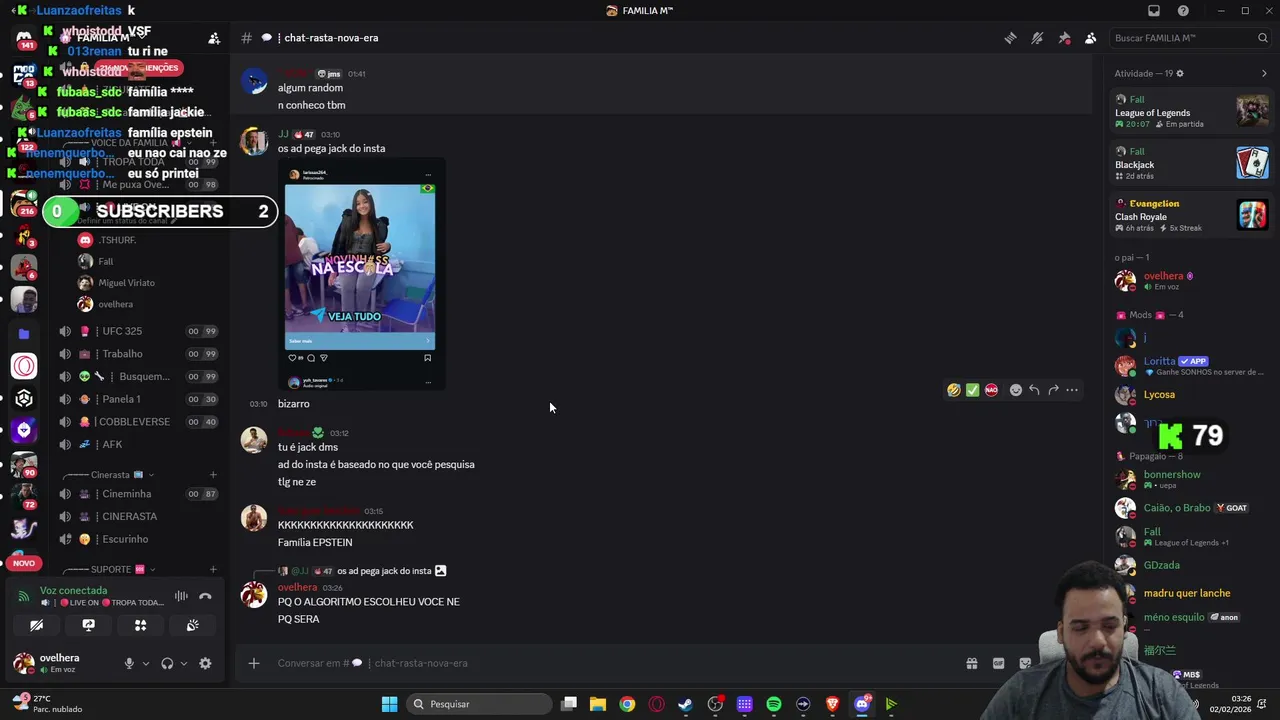
Task: Open Windows Start button on taskbar
Action: [389, 704]
